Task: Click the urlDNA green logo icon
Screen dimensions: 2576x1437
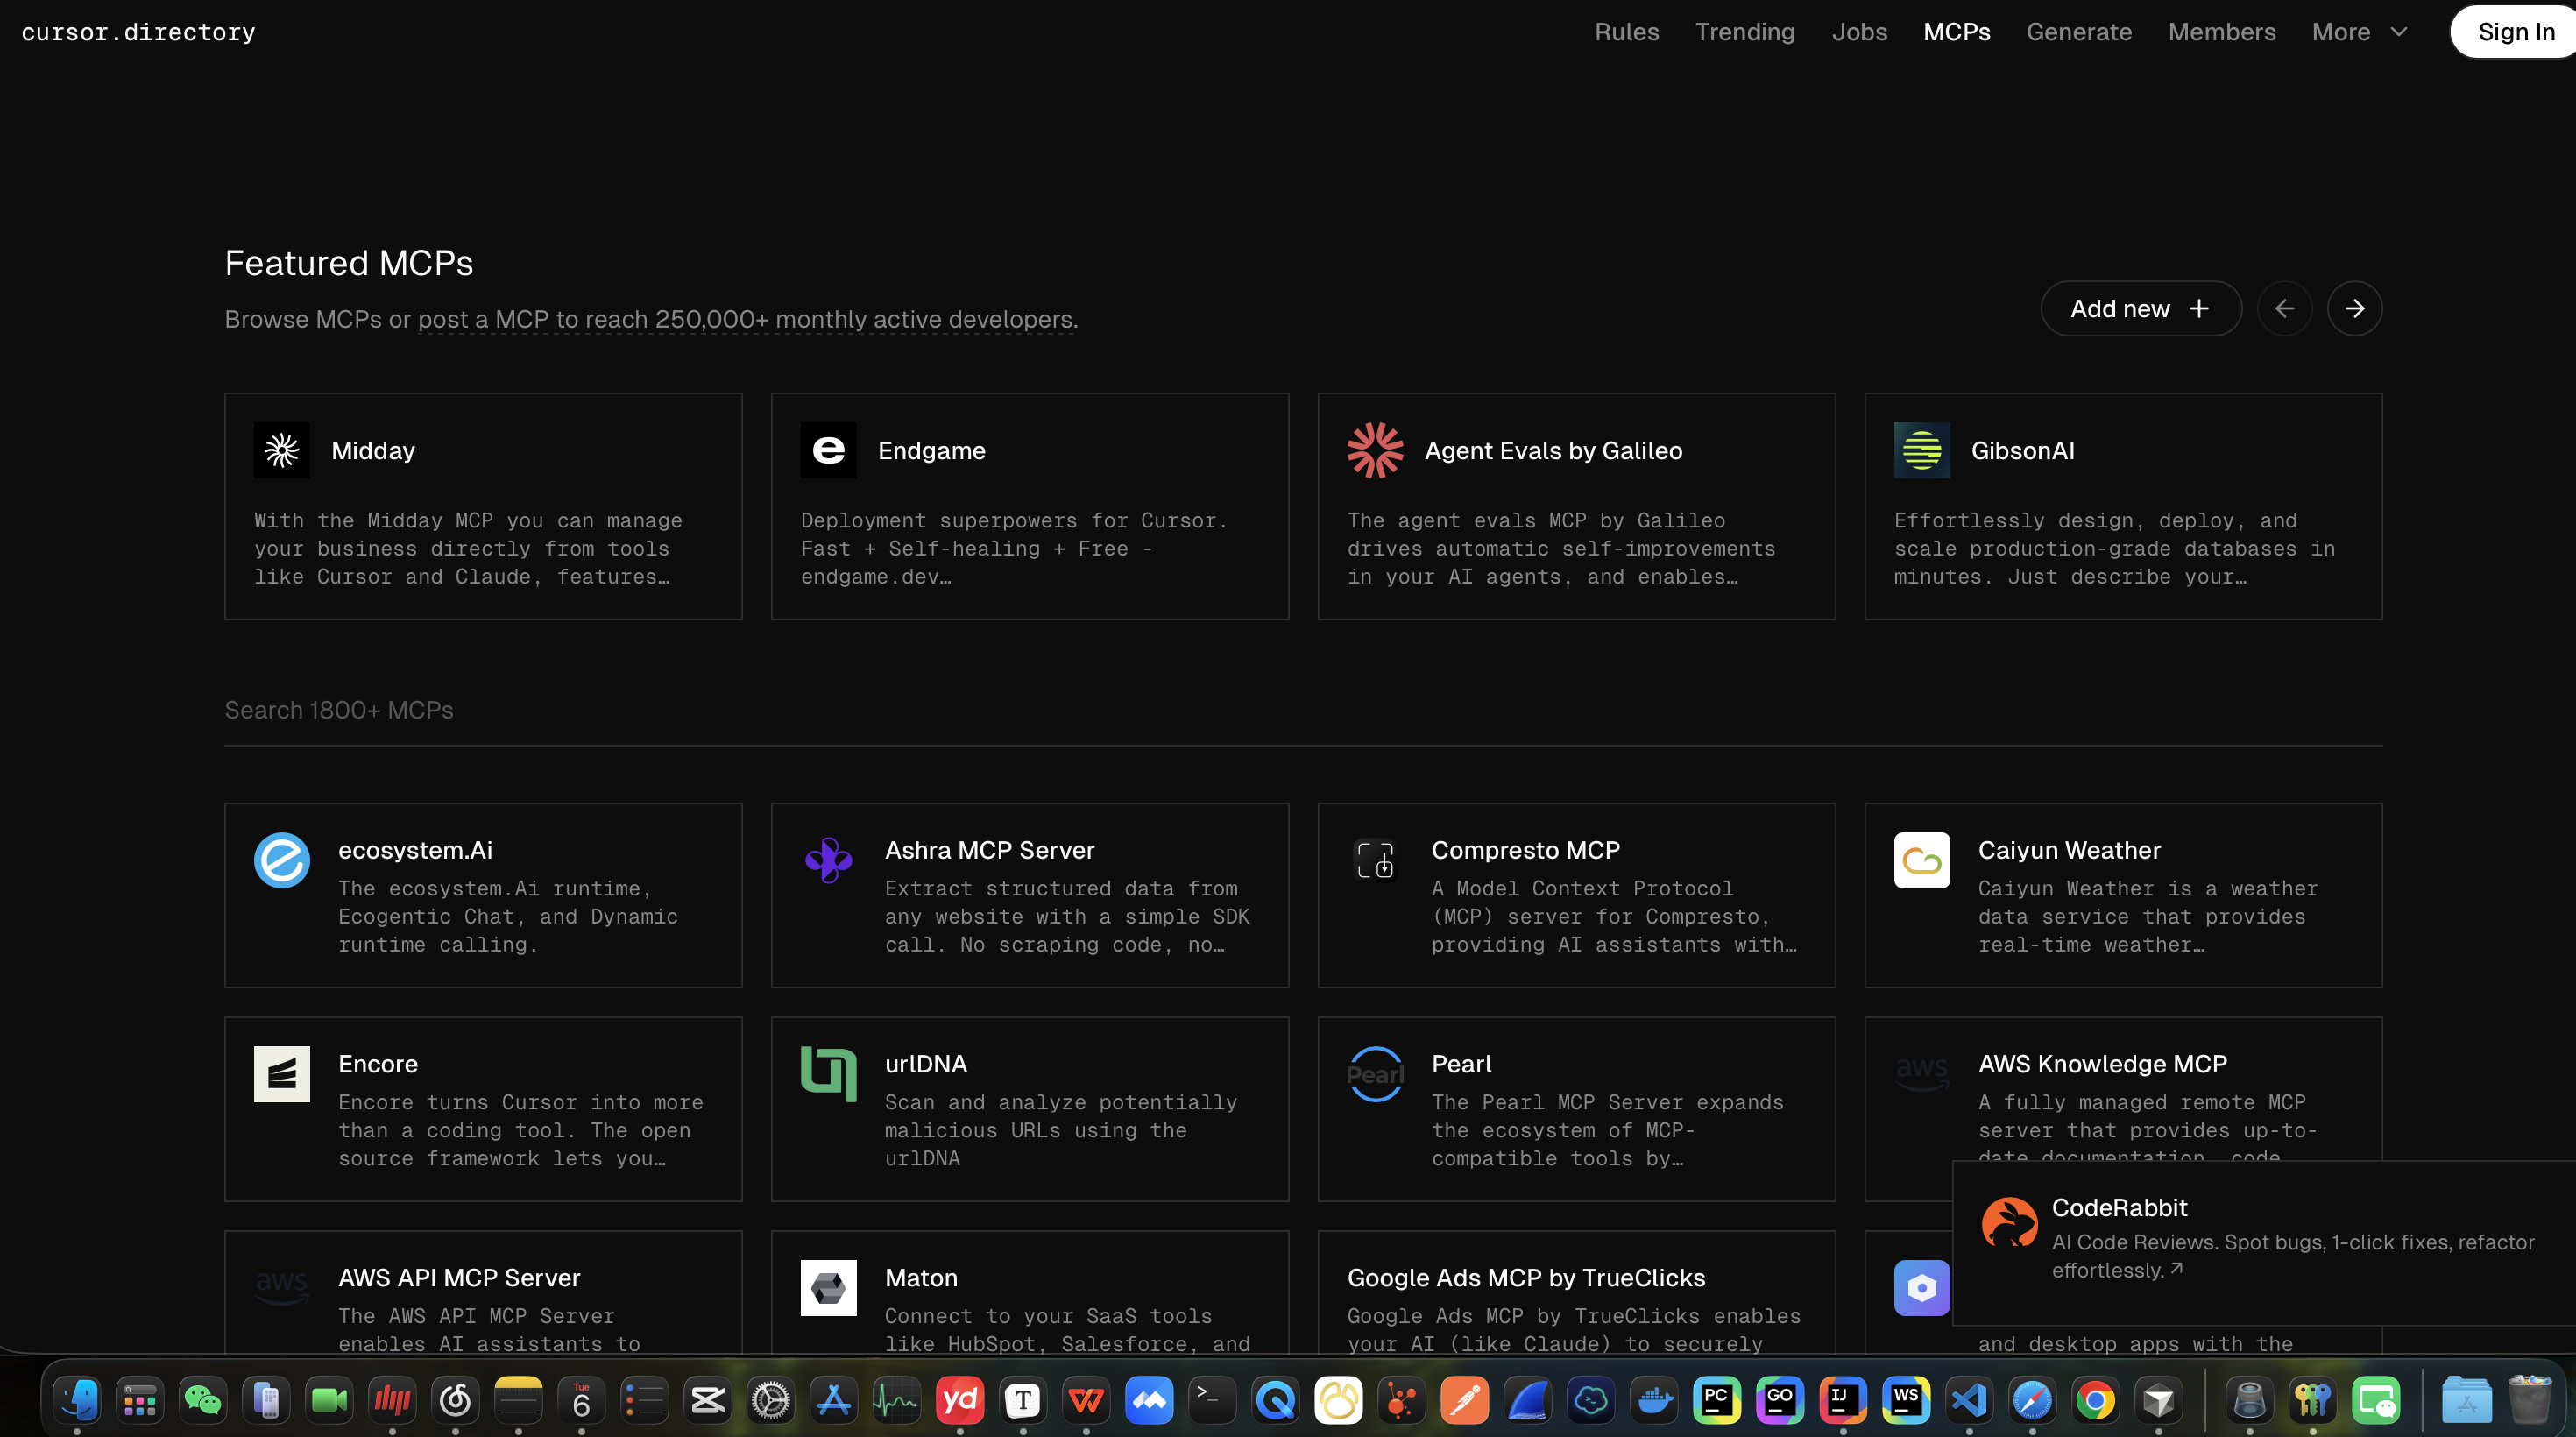Action: (828, 1074)
